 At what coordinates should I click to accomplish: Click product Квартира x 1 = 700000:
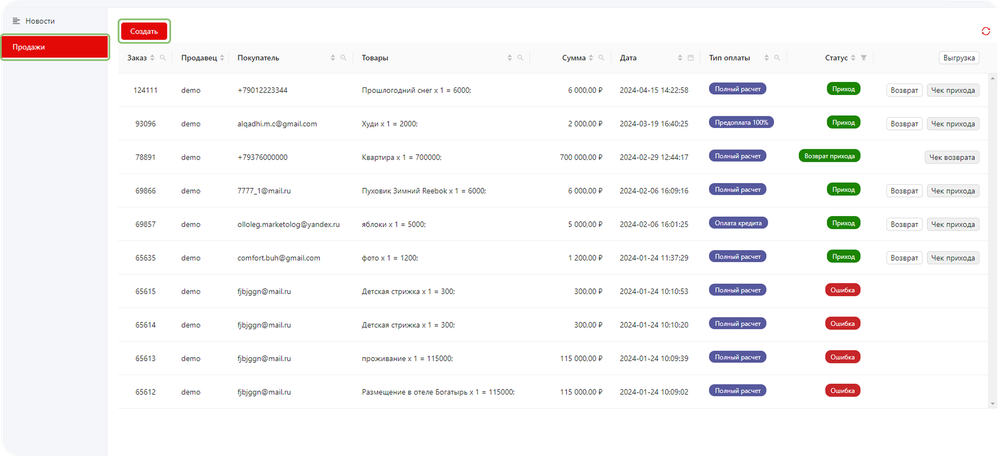tap(402, 158)
